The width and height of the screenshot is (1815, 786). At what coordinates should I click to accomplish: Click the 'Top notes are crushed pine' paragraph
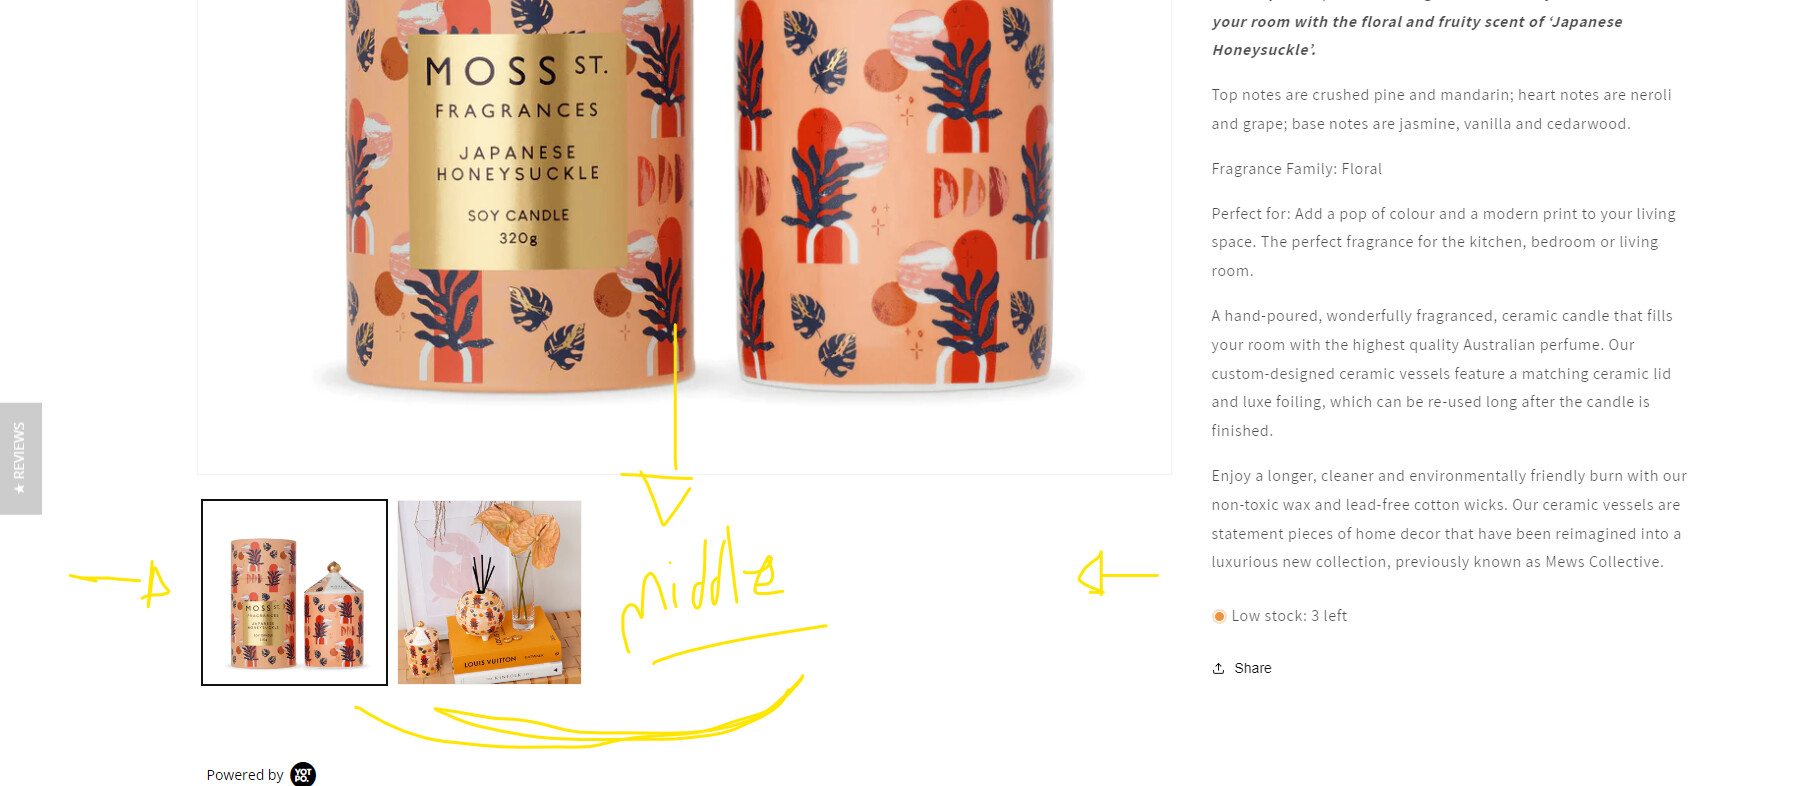1441,109
